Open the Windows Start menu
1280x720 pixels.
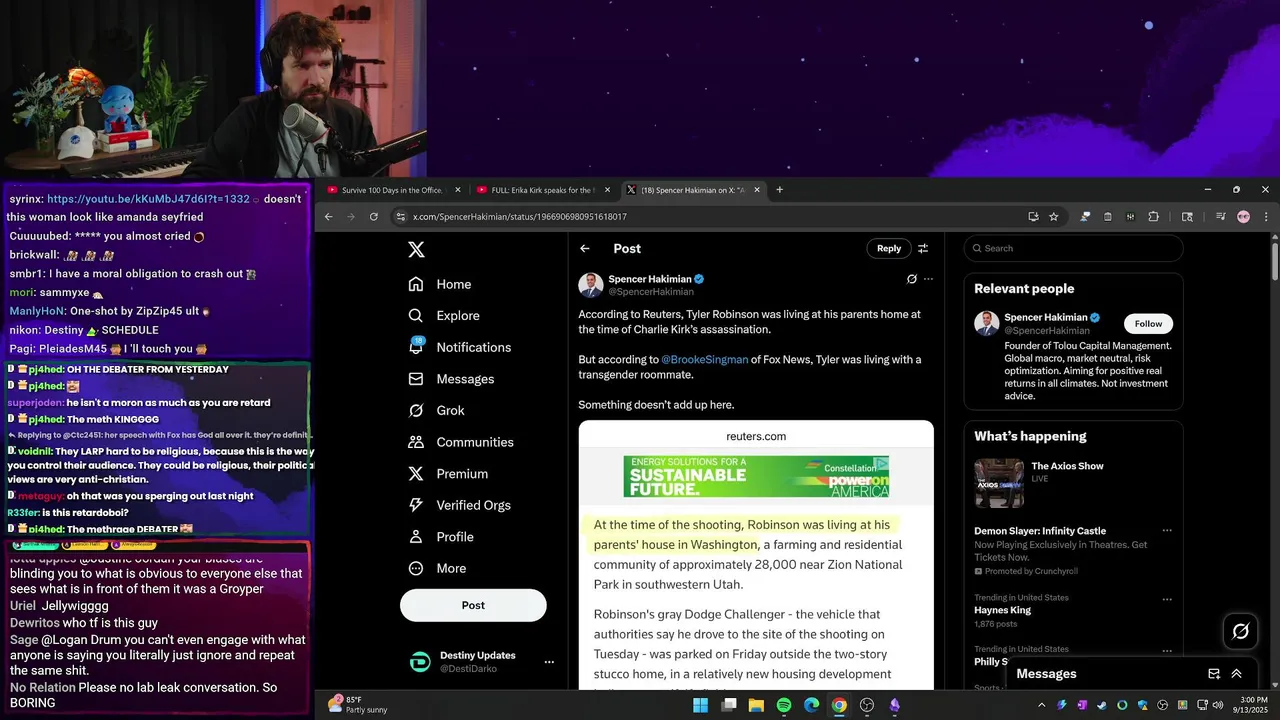click(x=700, y=705)
